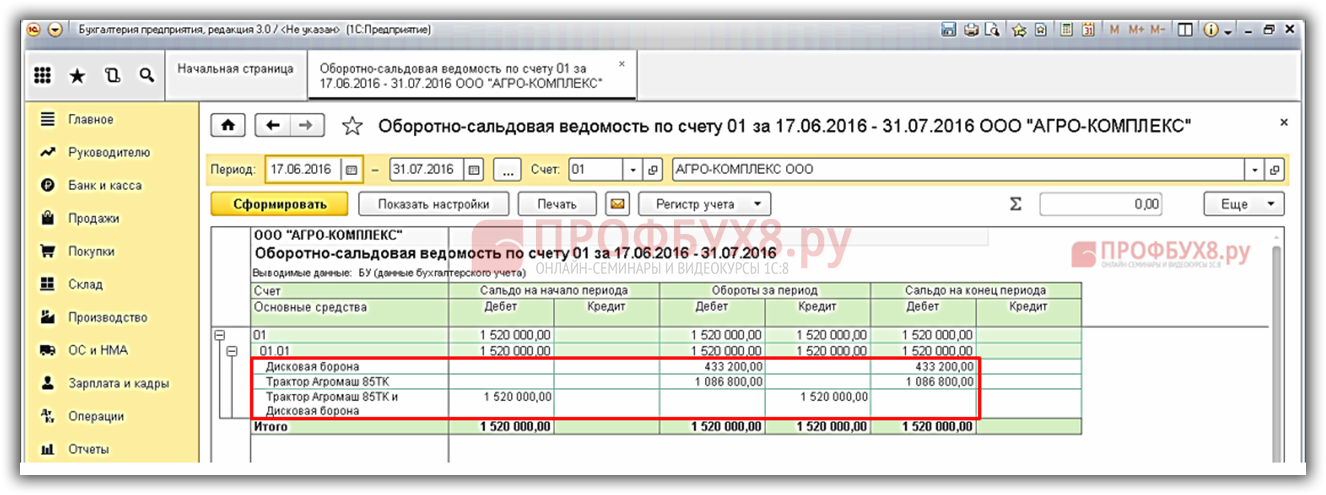Click the Показать настройки button
Viewport: 1326px width, 495px height.
[433, 204]
